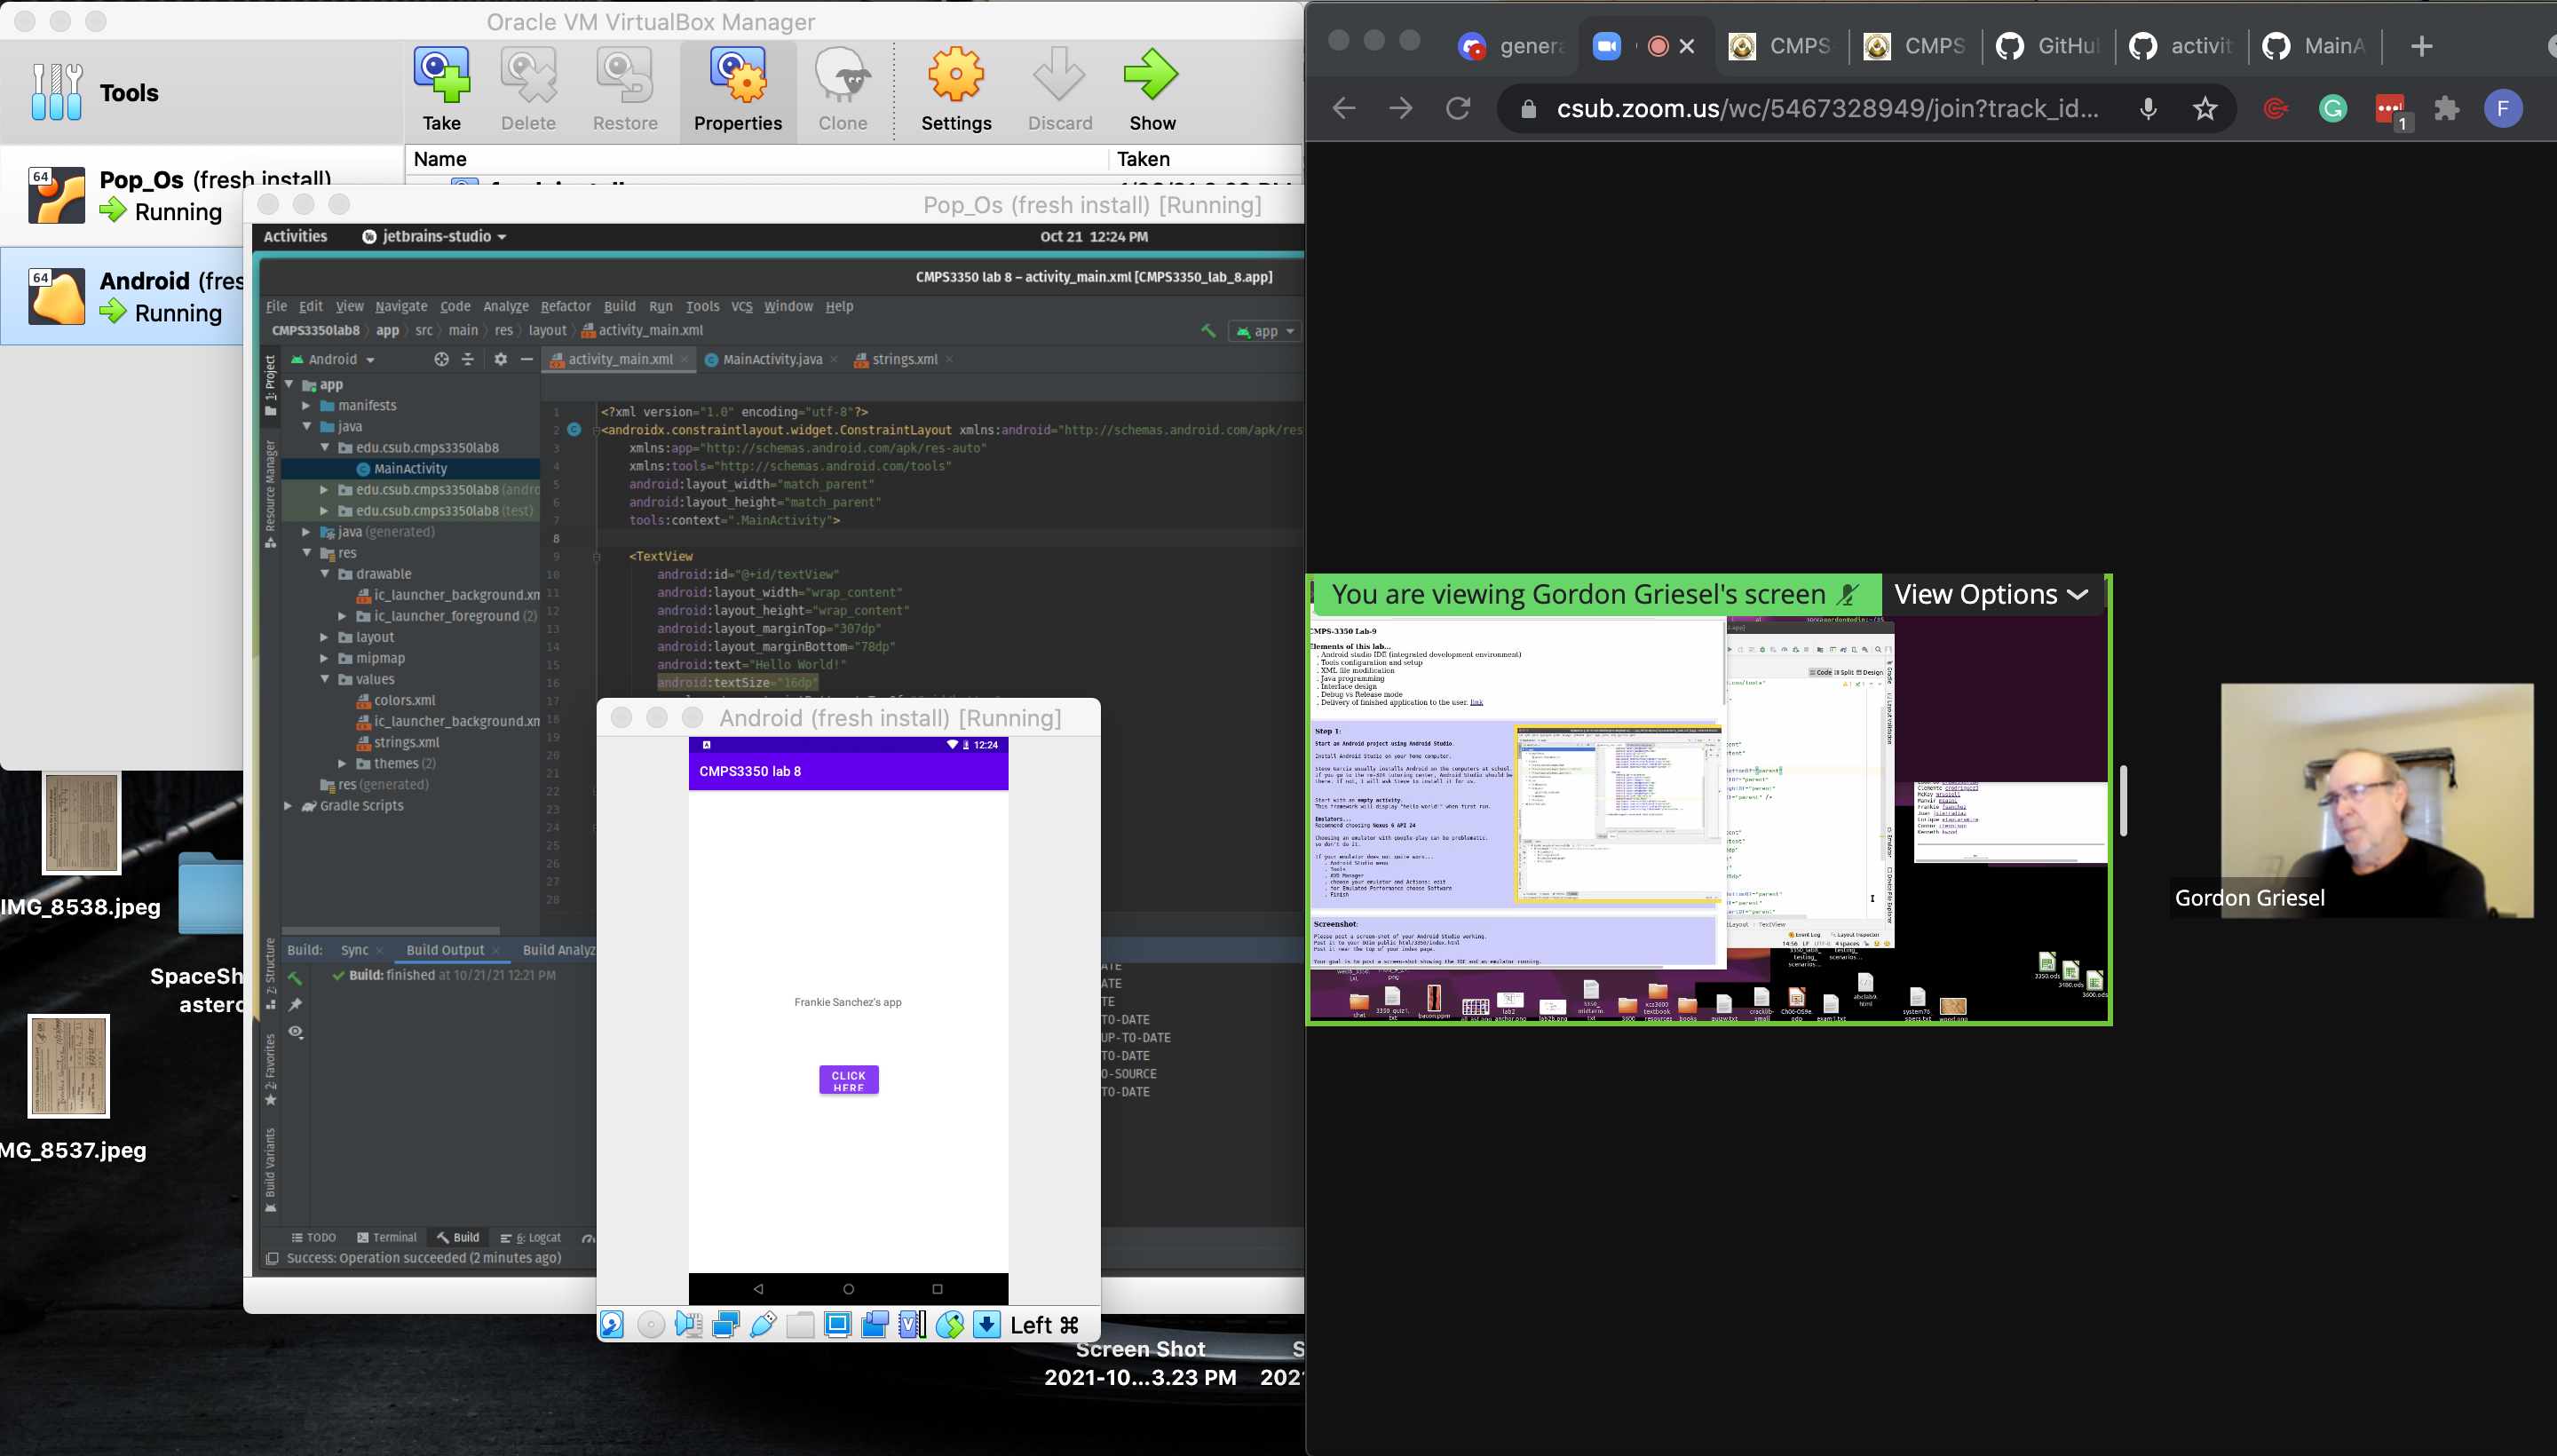Click the green Show arrow icon
This screenshot has width=2557, height=1456.
pos(1151,75)
